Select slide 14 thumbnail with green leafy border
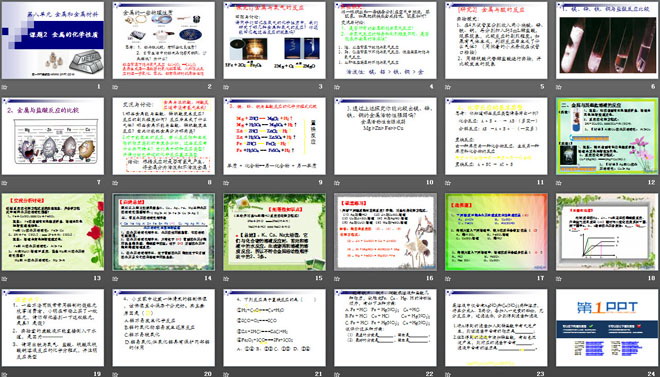The image size is (660, 377). coord(164,232)
